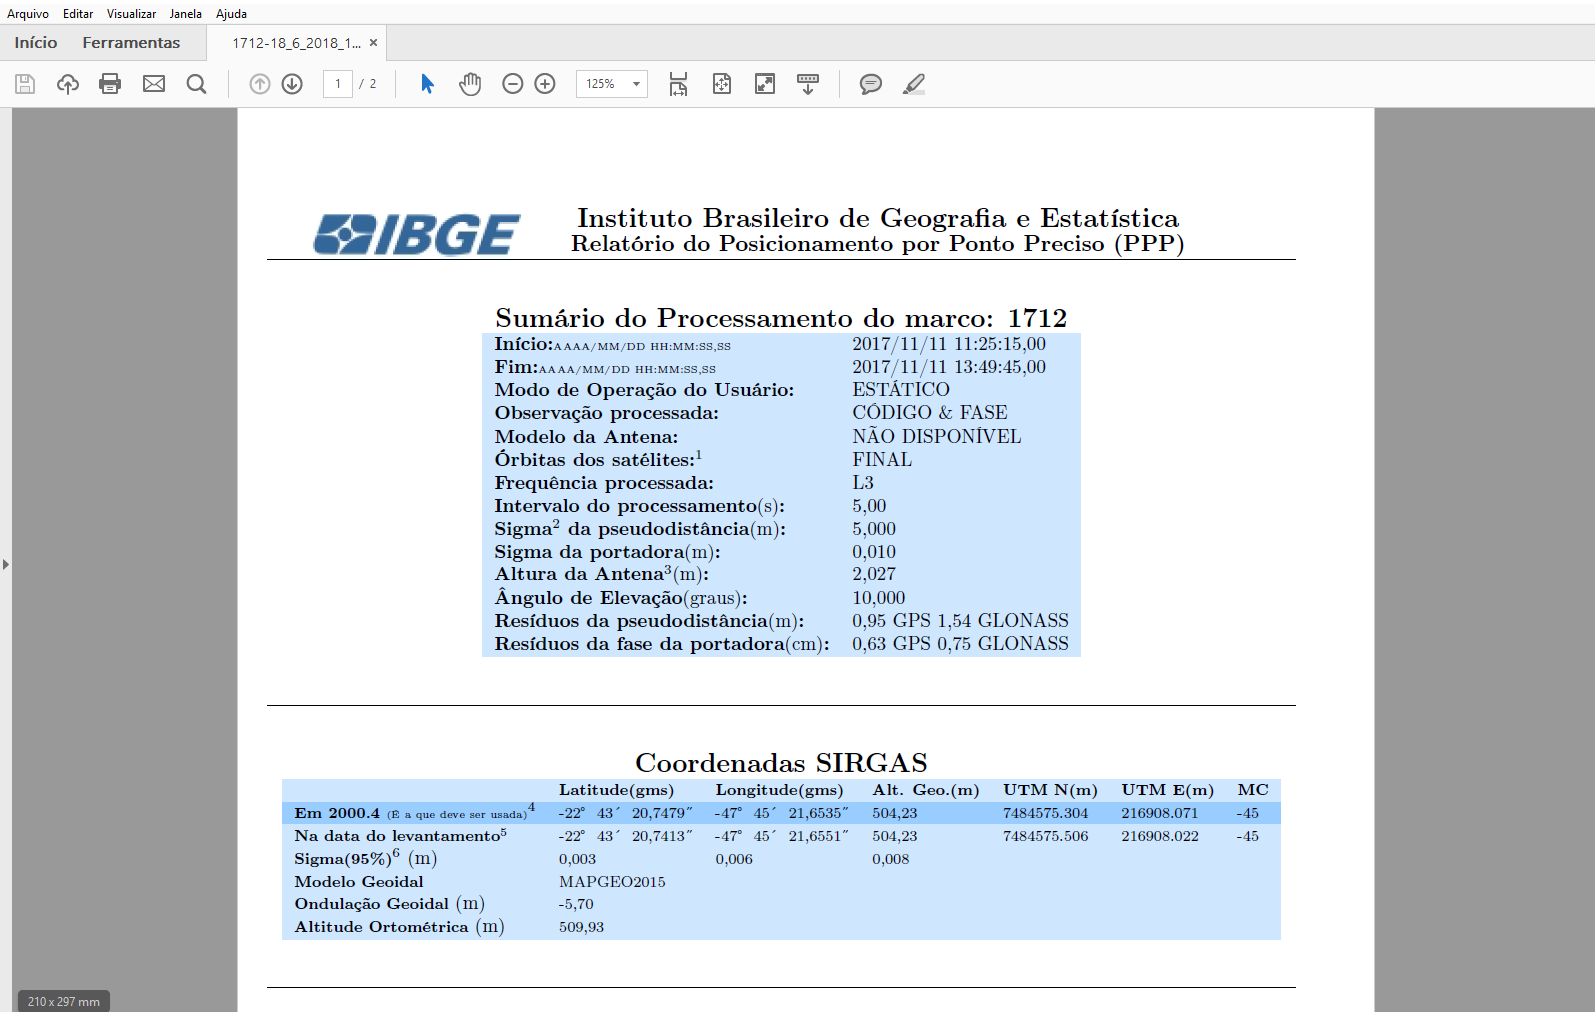Select the Hand pan tool

click(x=470, y=84)
